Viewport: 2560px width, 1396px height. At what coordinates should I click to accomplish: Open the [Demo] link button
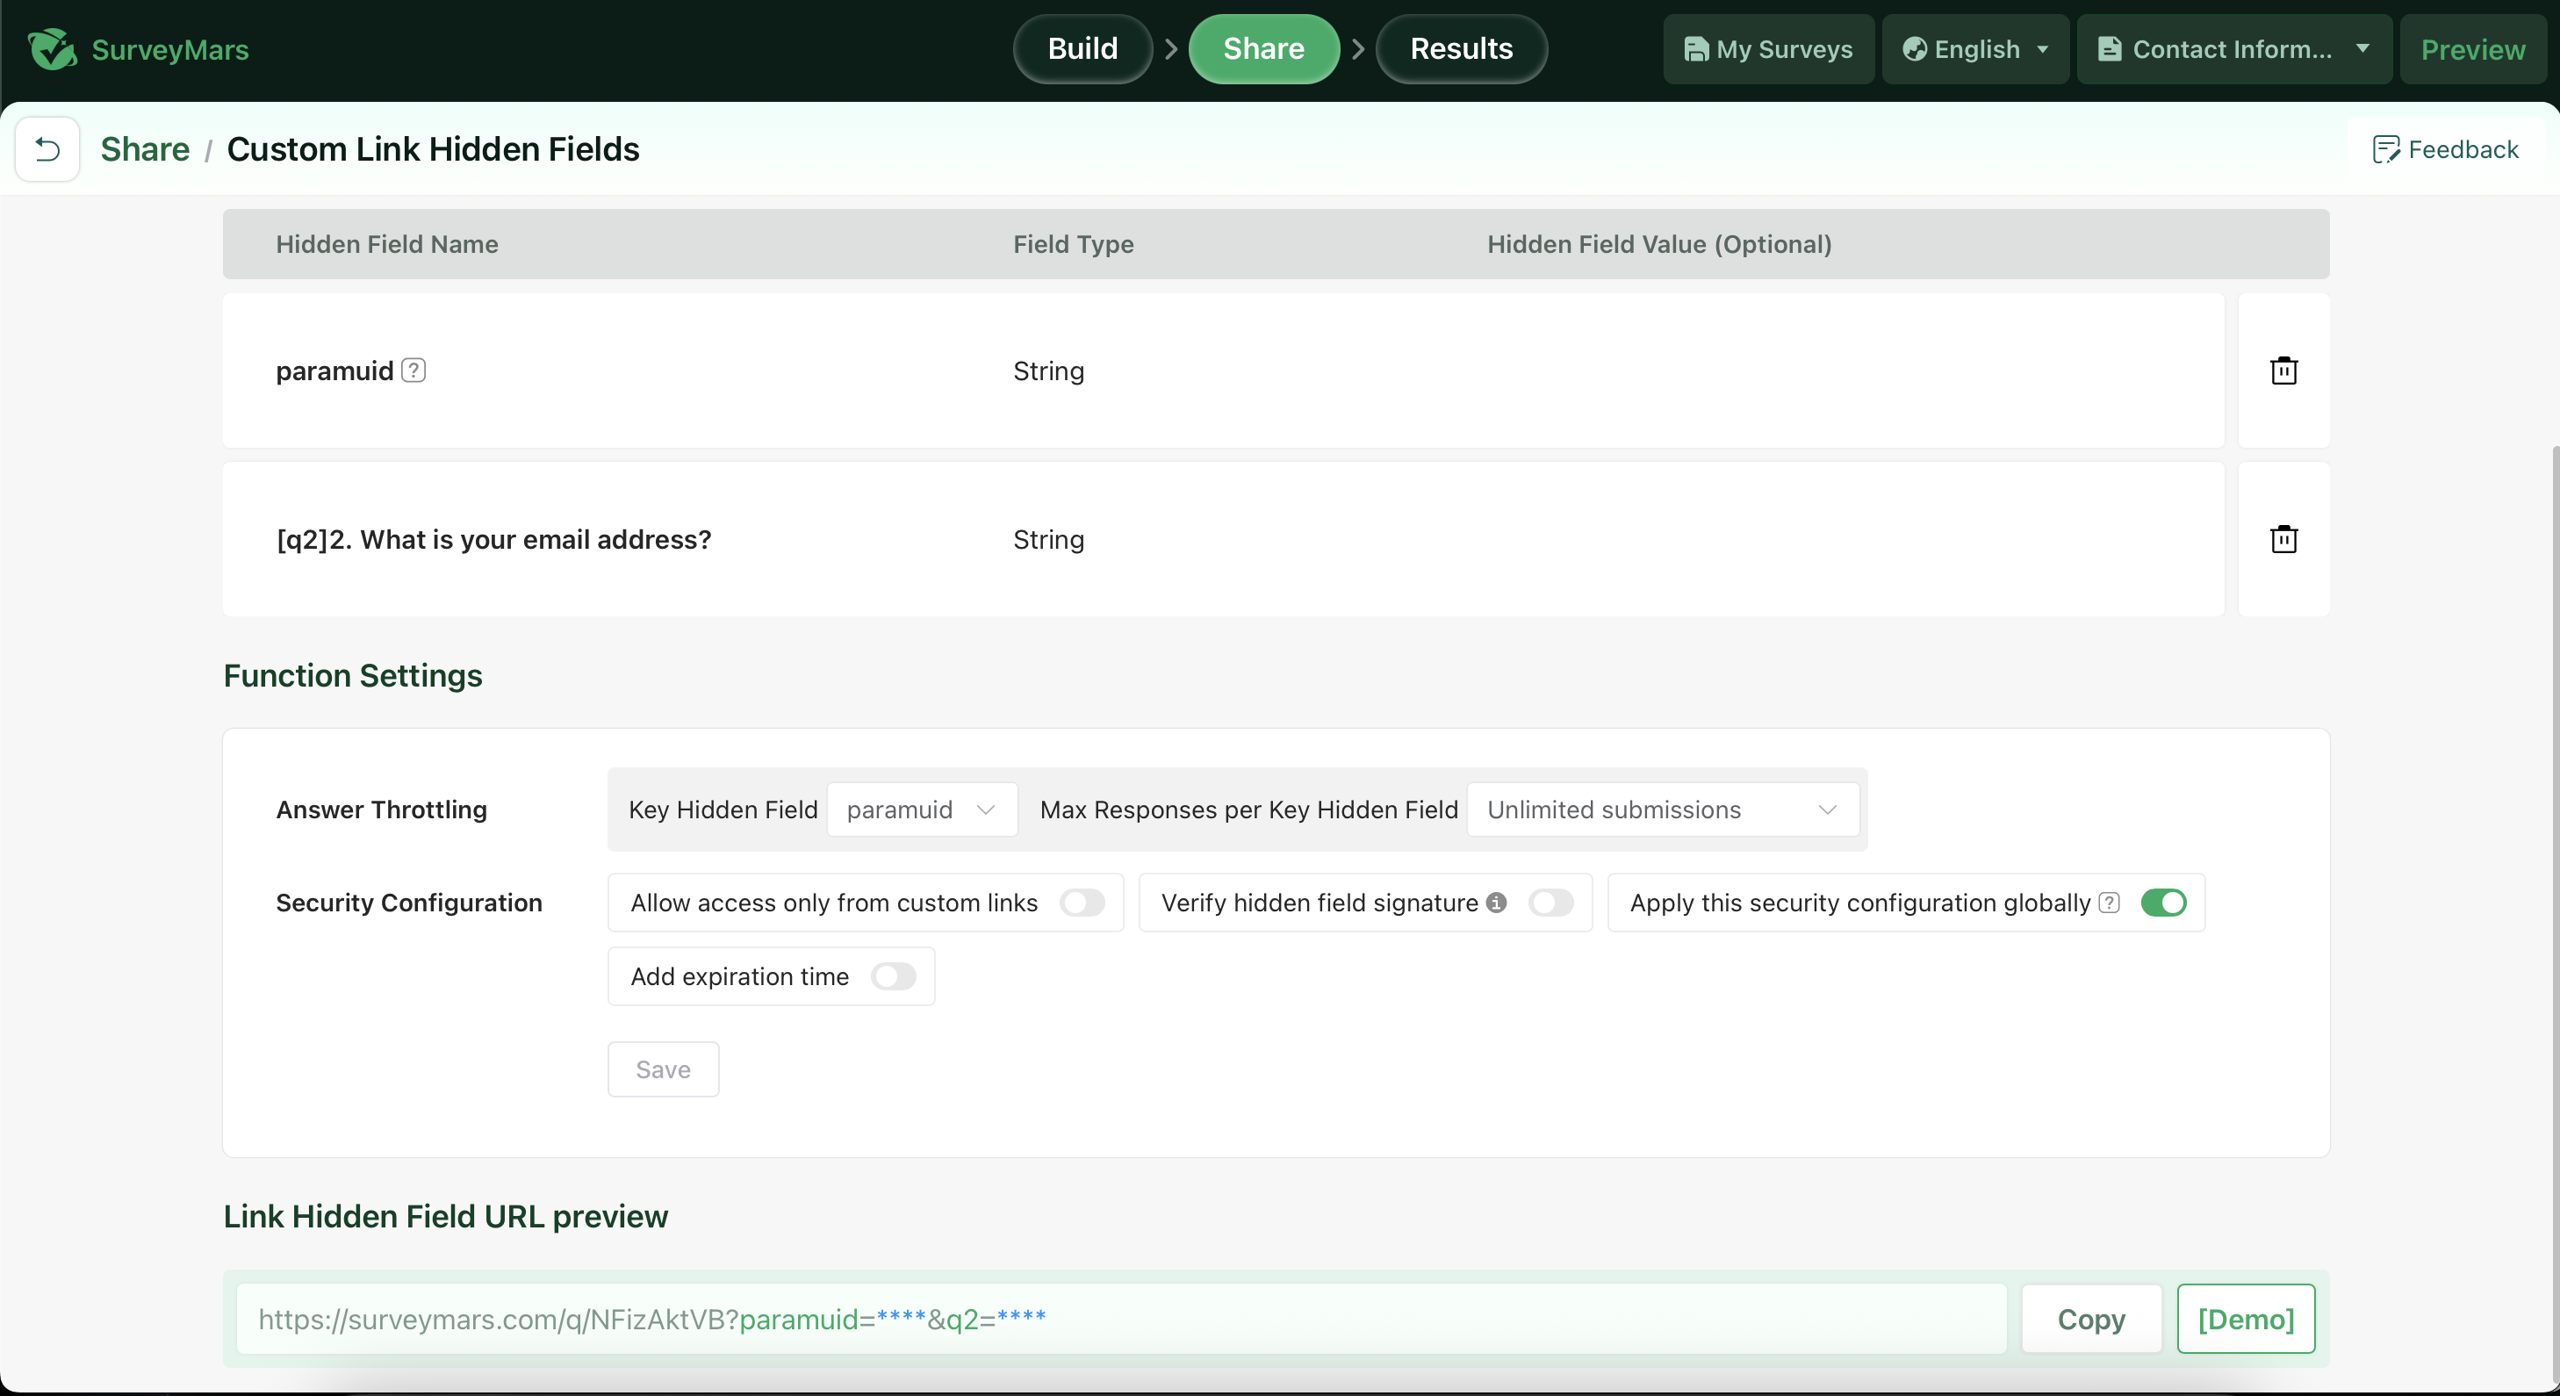(x=2245, y=1320)
